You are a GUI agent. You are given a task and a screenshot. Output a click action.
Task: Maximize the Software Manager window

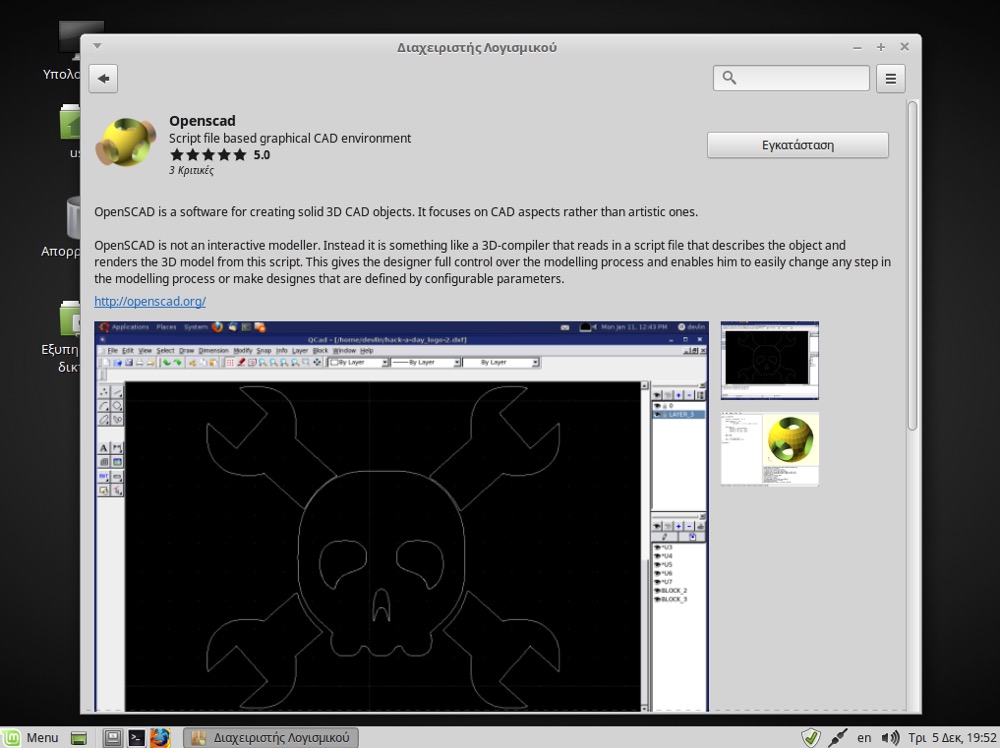point(881,47)
